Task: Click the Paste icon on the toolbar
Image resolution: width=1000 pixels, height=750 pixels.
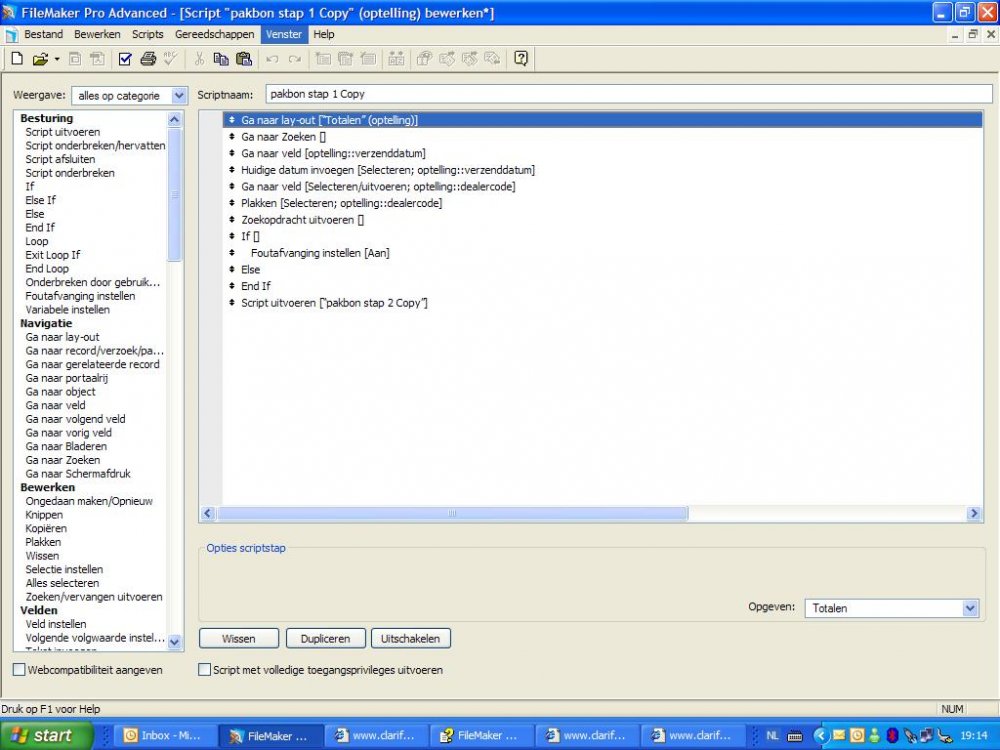Action: pos(243,59)
